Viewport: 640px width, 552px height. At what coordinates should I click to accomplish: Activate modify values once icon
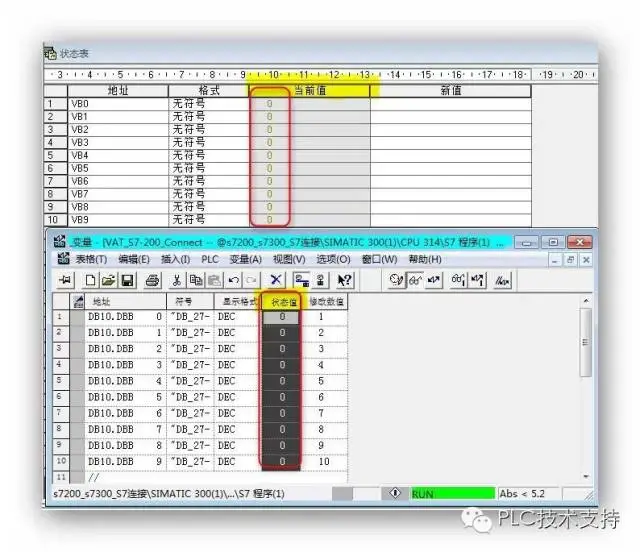click(x=477, y=280)
